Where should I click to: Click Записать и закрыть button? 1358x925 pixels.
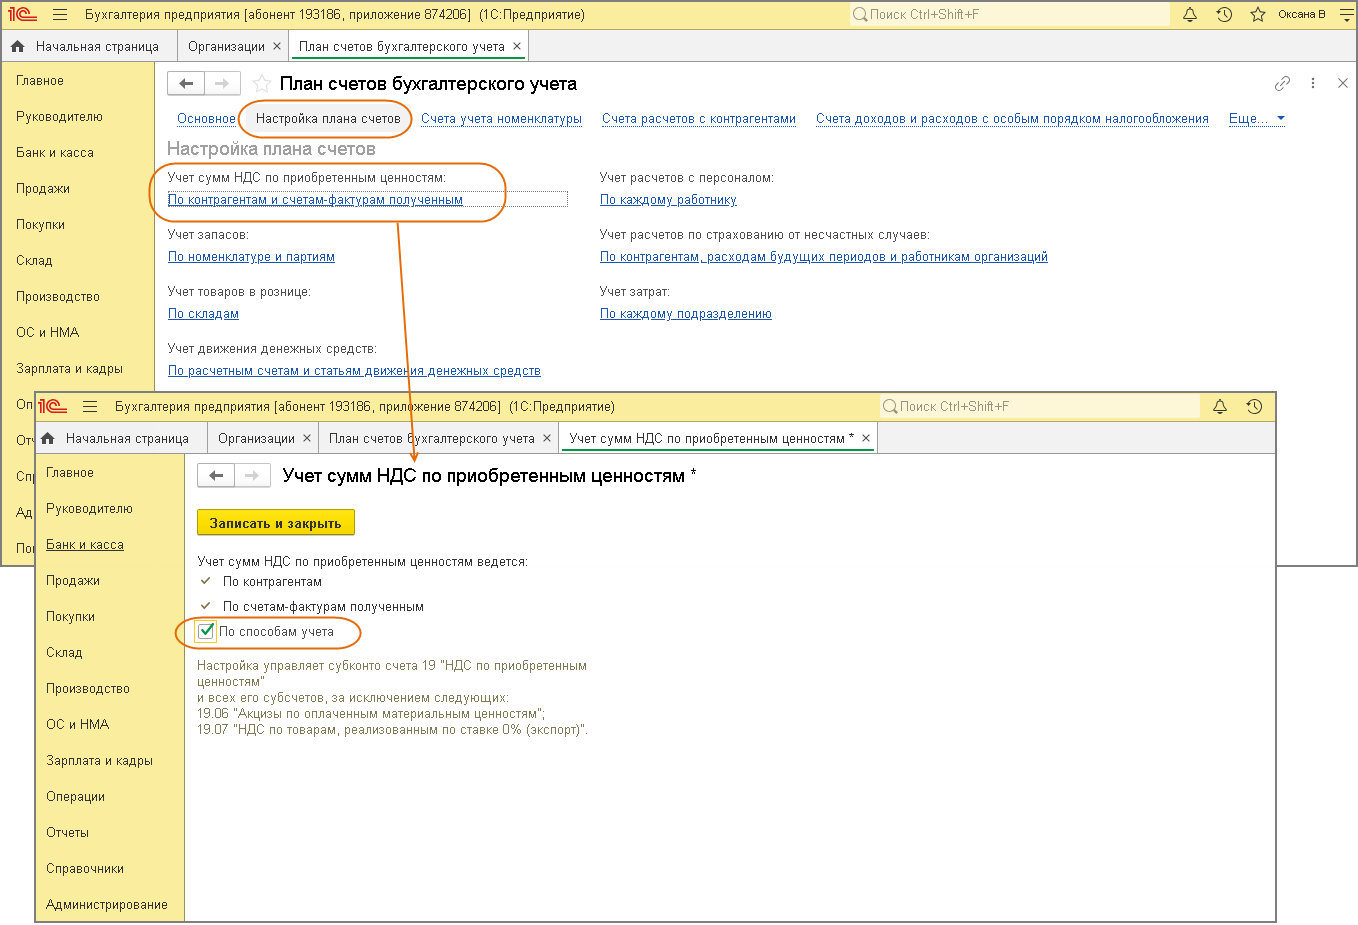tap(275, 523)
